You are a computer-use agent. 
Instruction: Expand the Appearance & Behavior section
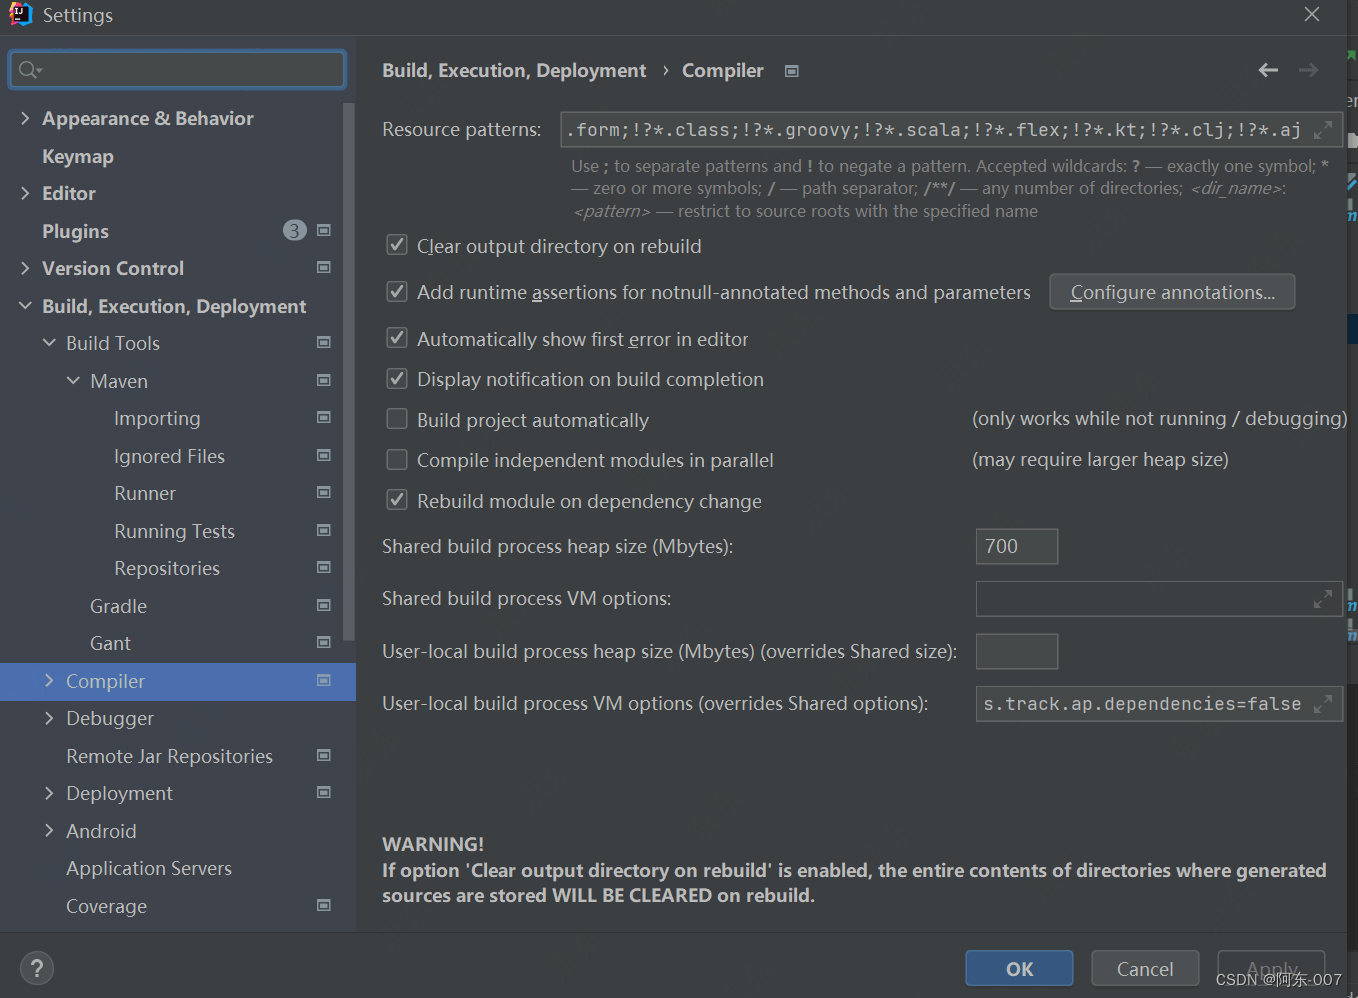pos(25,118)
